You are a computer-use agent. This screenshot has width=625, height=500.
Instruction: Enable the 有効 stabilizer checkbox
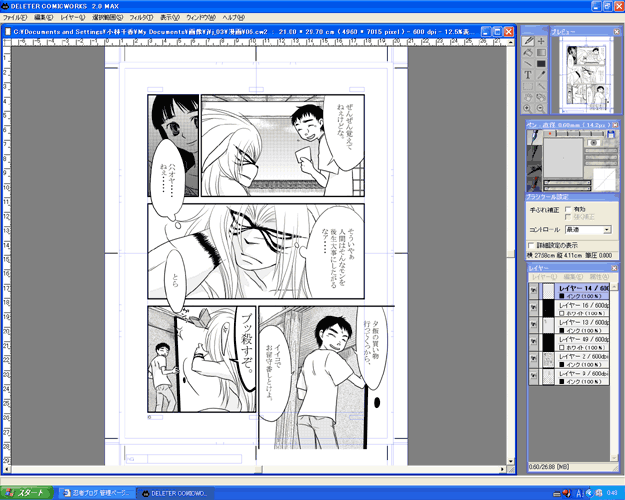pos(568,209)
